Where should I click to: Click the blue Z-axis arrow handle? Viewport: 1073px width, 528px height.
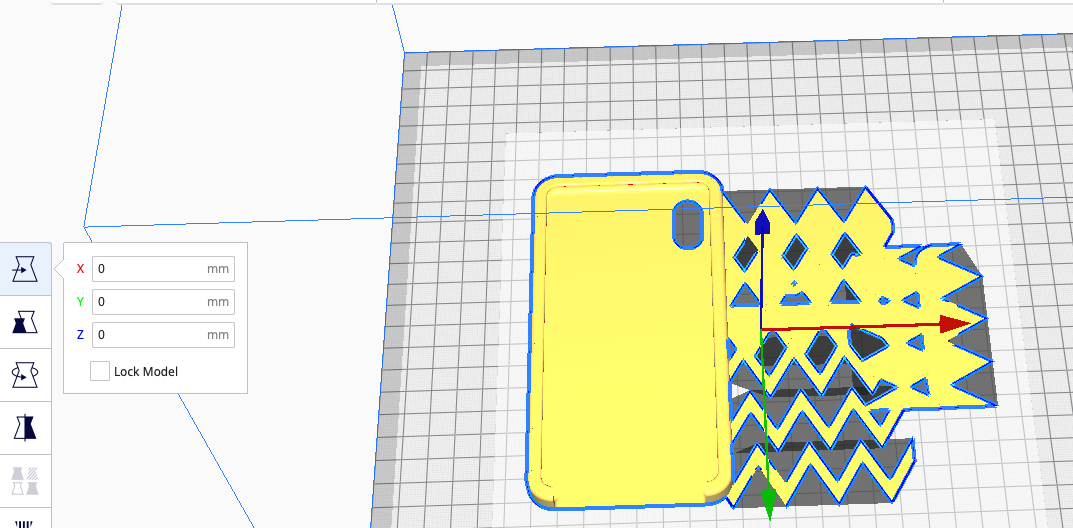(x=762, y=223)
